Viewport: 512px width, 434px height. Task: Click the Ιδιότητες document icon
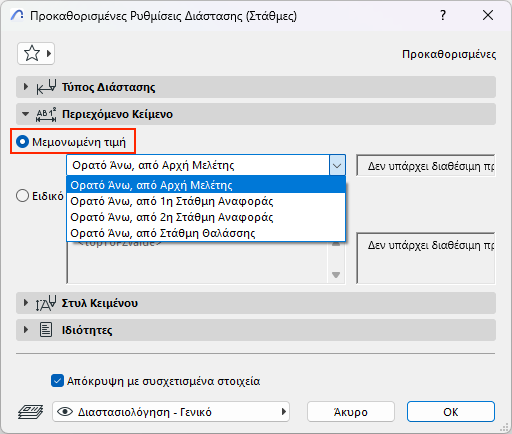pyautogui.click(x=46, y=330)
